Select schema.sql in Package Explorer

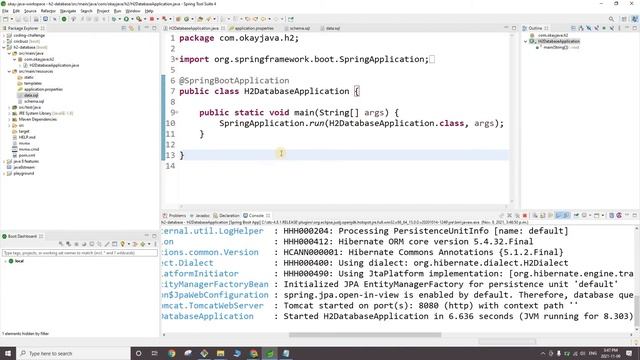pyautogui.click(x=33, y=101)
